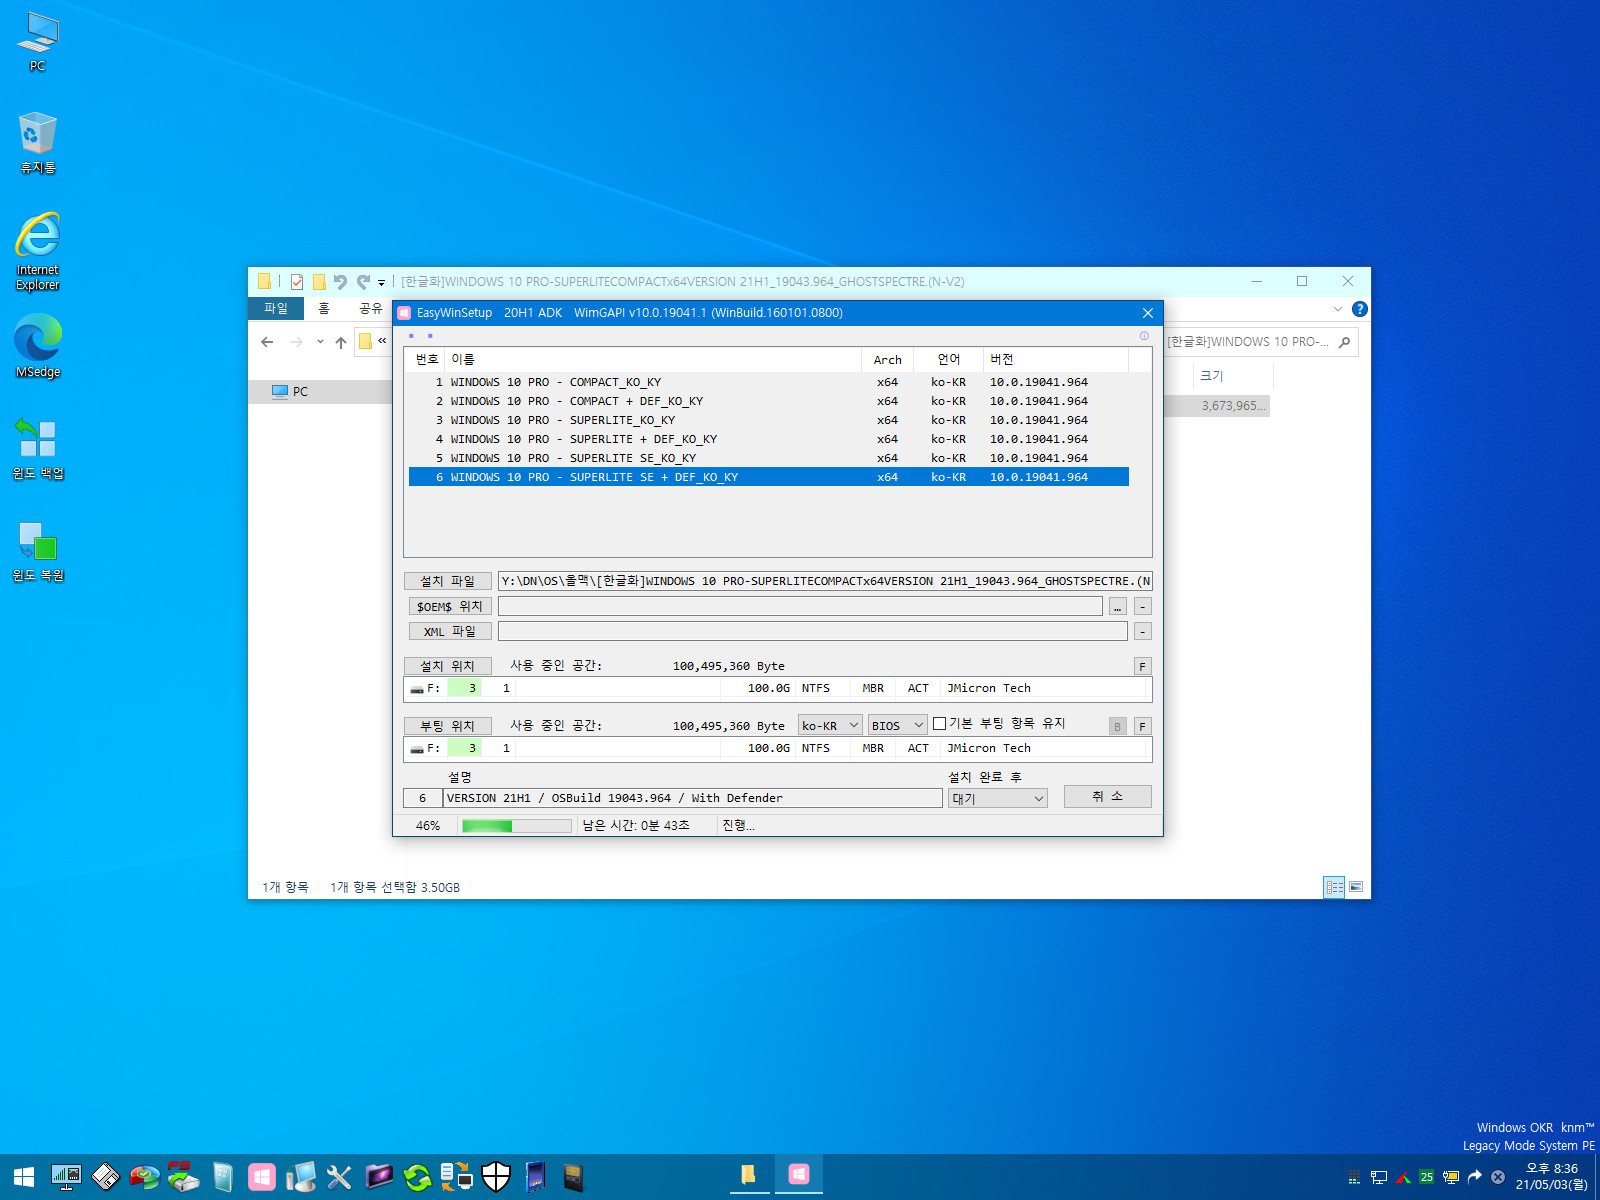The width and height of the screenshot is (1600, 1200).
Task: Open the Windows Start button
Action: point(24,1177)
